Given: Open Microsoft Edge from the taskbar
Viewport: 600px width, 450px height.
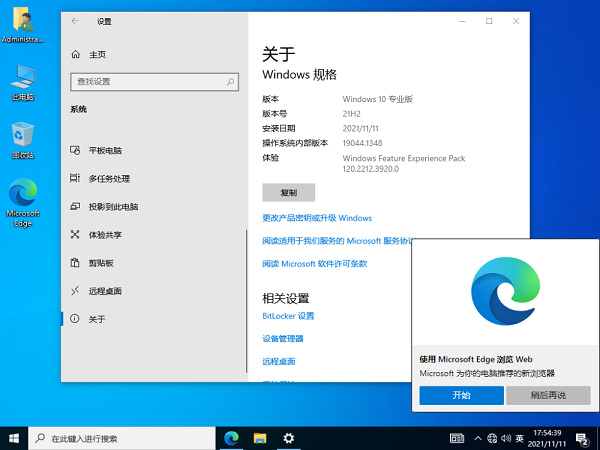Looking at the screenshot, I should pos(232,438).
